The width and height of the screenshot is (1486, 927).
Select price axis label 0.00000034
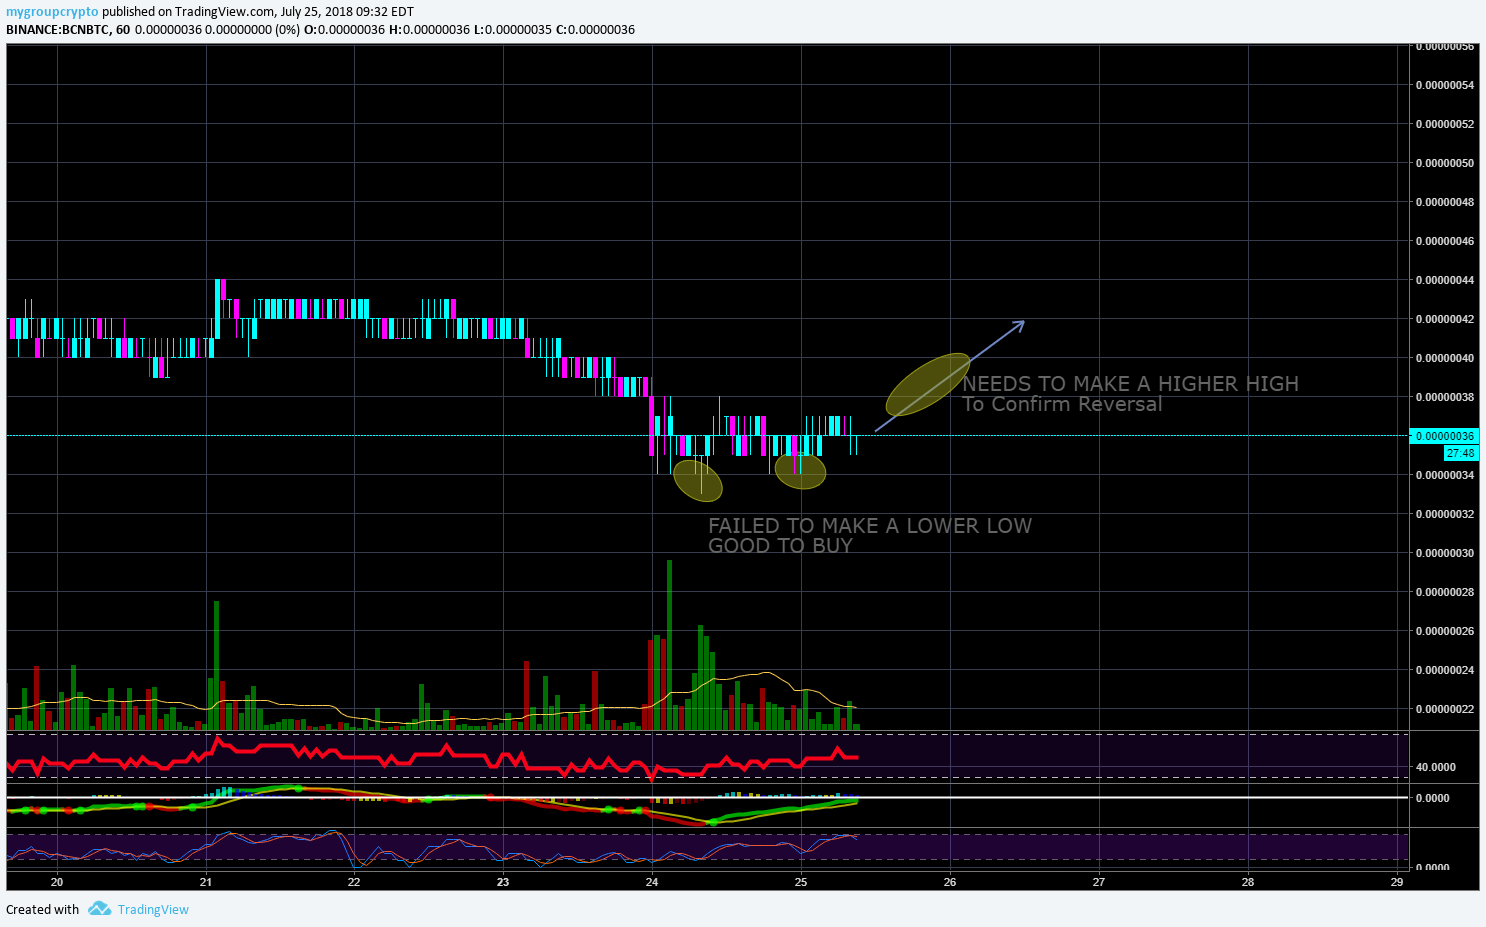pos(1444,475)
